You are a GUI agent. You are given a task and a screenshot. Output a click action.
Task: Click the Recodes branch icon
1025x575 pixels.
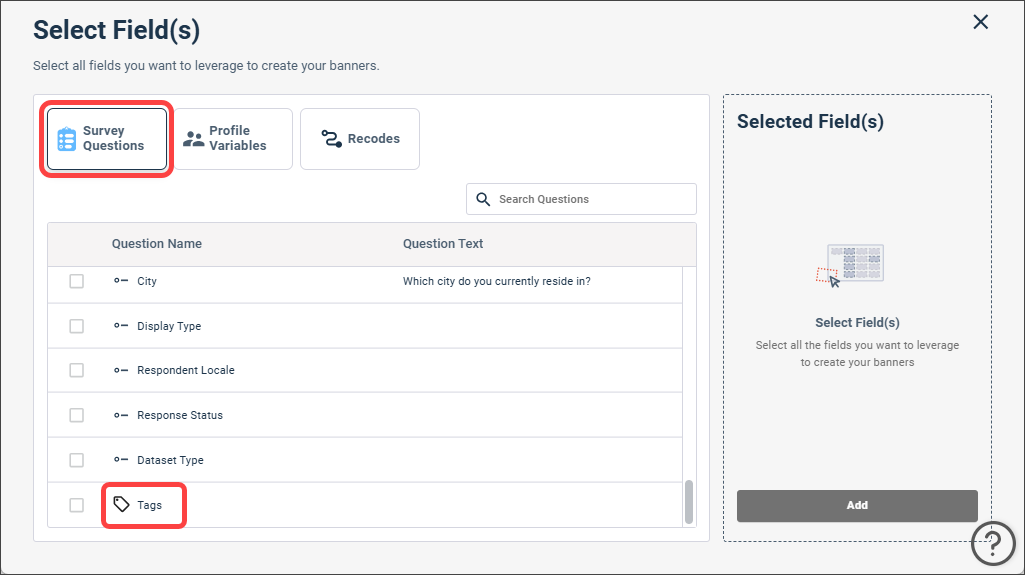pyautogui.click(x=331, y=139)
